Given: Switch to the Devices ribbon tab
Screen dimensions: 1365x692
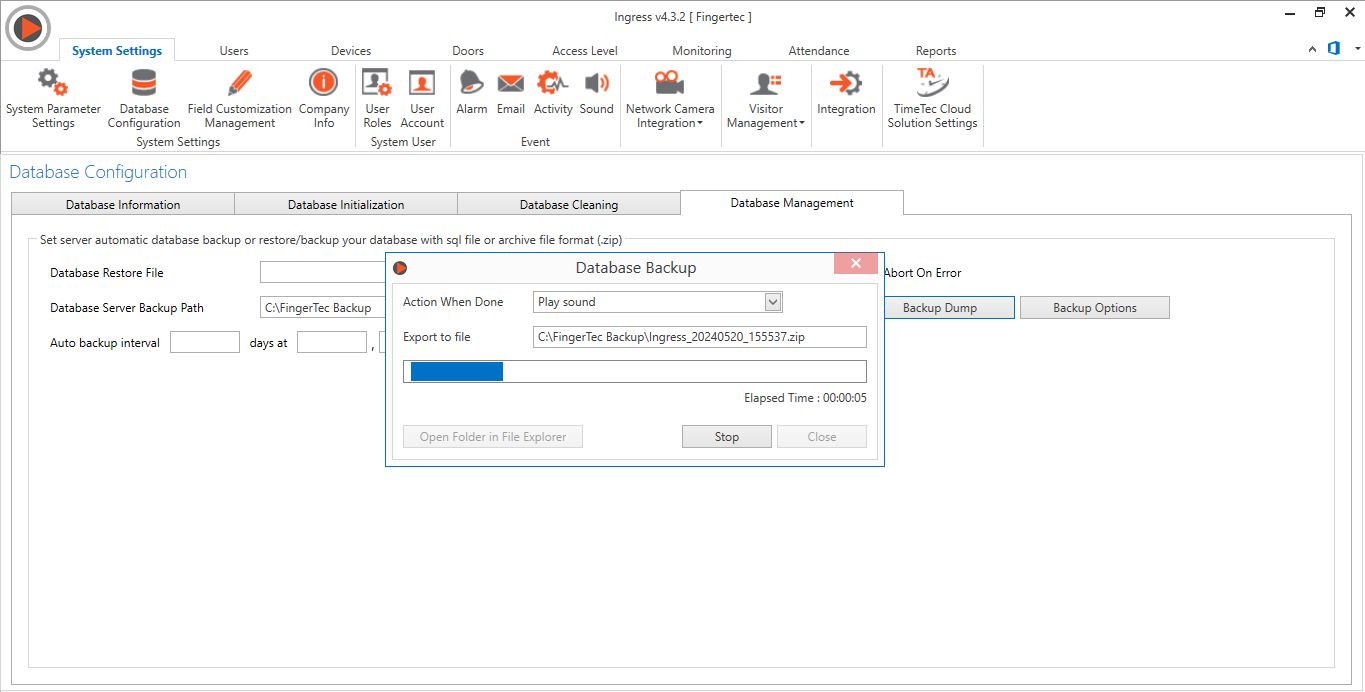Looking at the screenshot, I should pyautogui.click(x=351, y=50).
